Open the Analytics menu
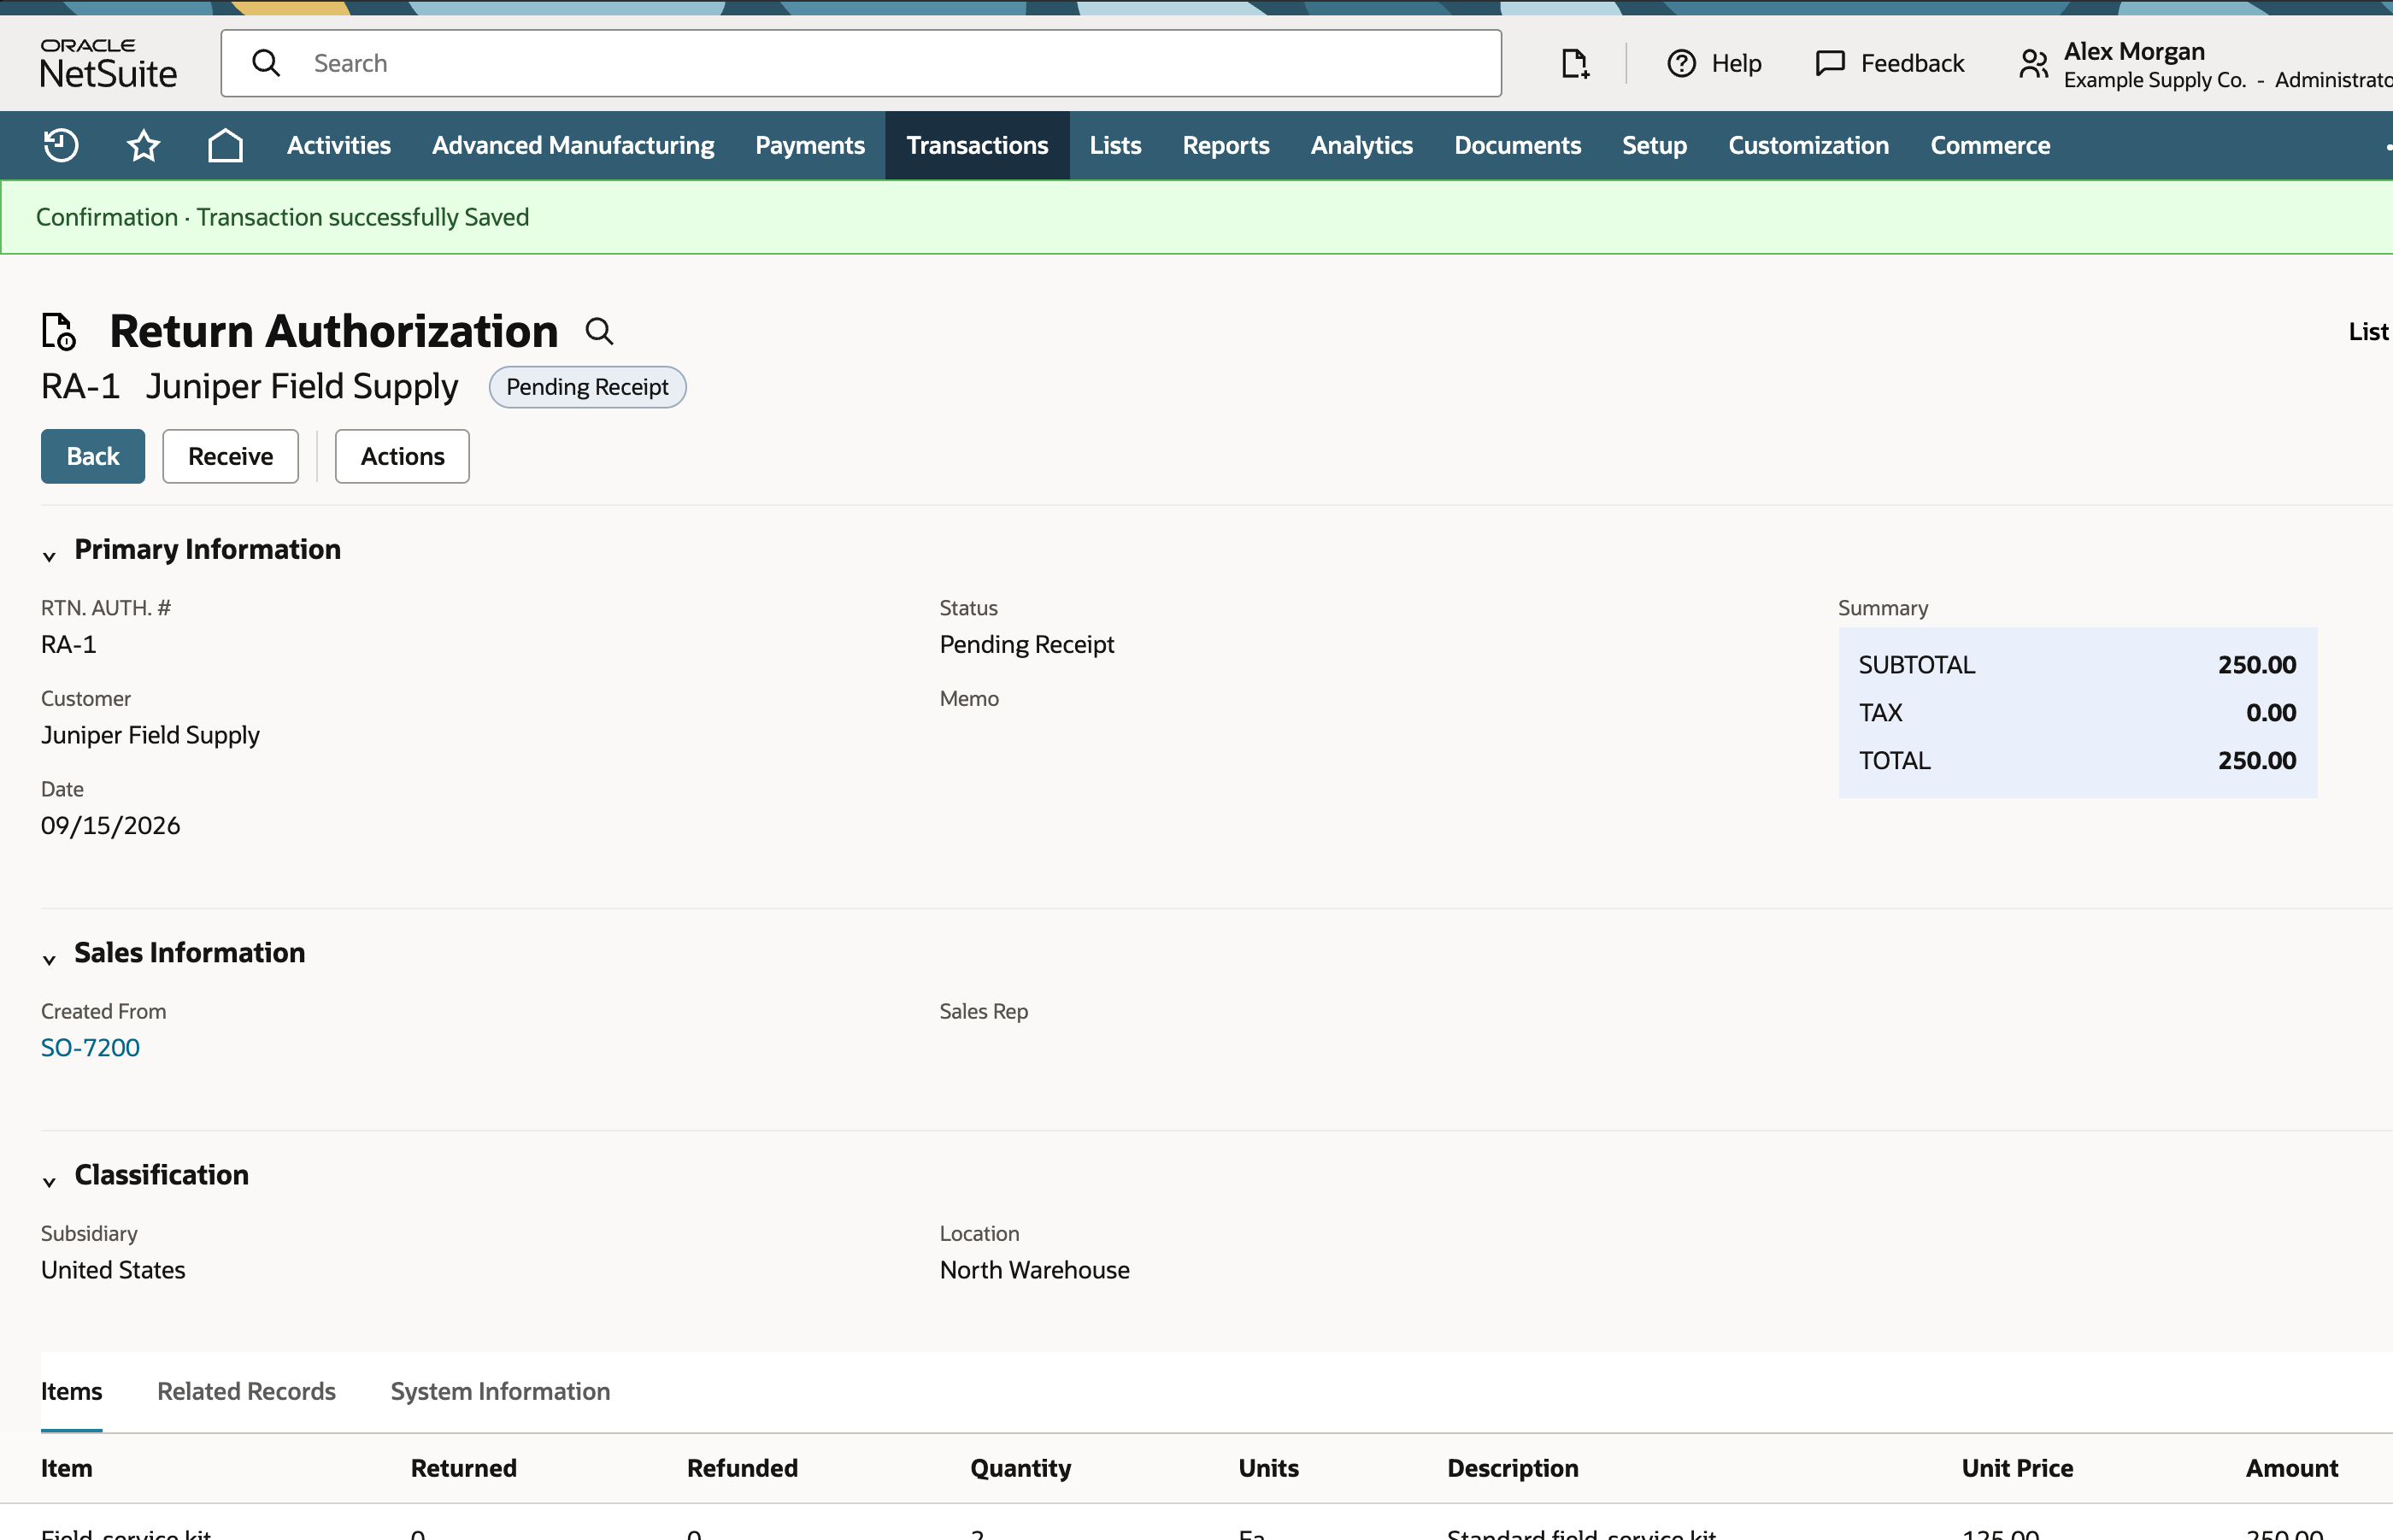Screen dimensions: 2393x1540 click(1362, 145)
